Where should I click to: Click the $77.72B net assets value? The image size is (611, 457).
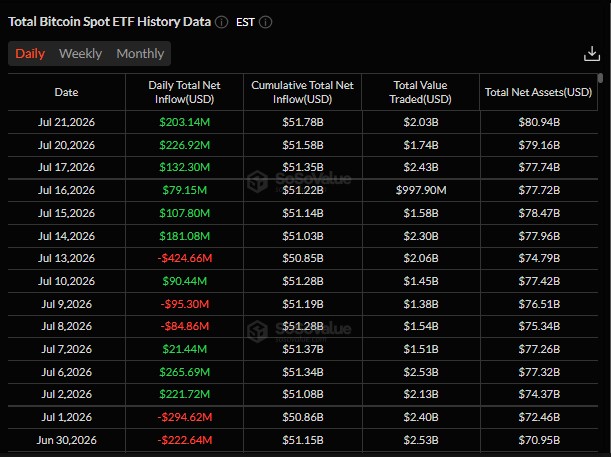pos(539,190)
